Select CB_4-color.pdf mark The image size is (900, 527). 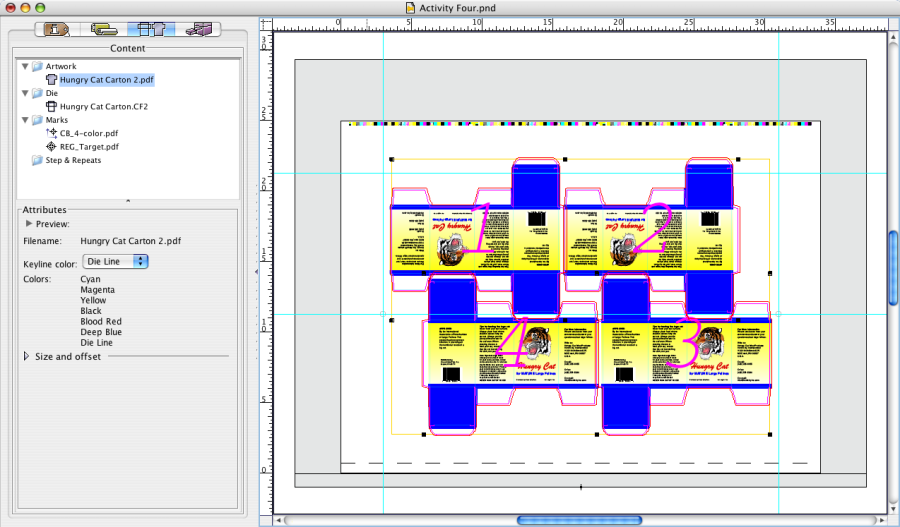[x=89, y=133]
